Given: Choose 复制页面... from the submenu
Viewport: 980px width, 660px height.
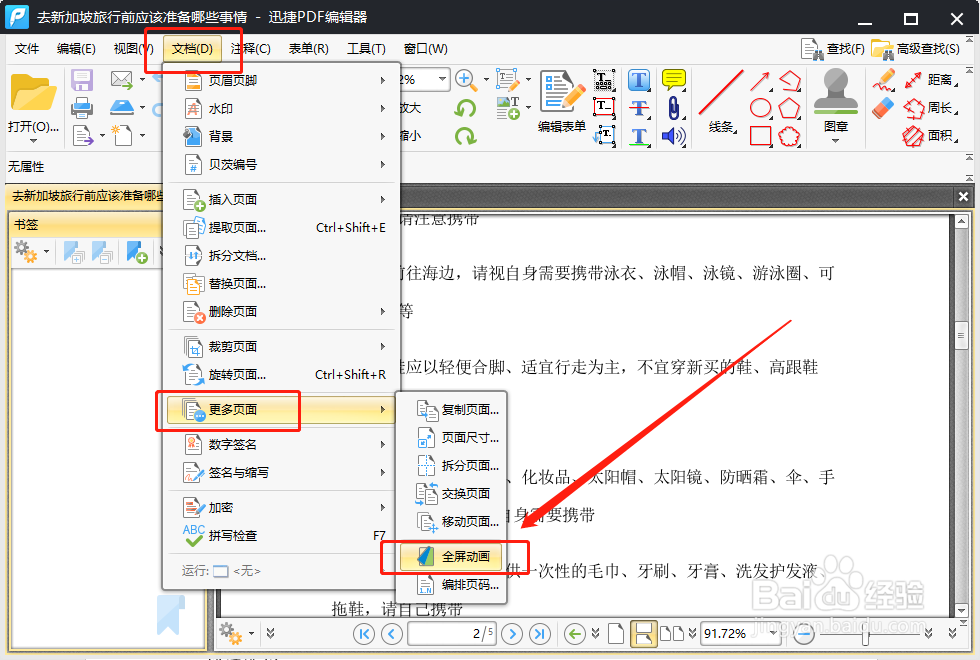Looking at the screenshot, I should [451, 410].
